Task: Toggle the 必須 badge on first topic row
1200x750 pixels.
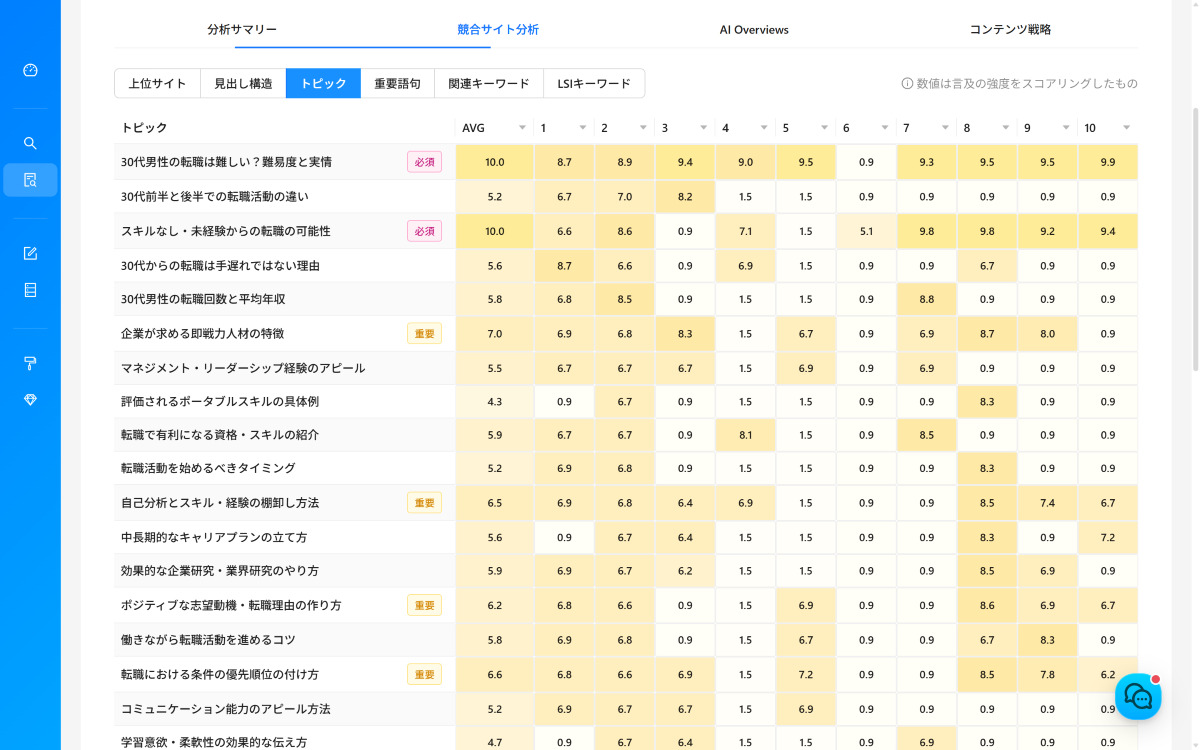Action: point(423,161)
